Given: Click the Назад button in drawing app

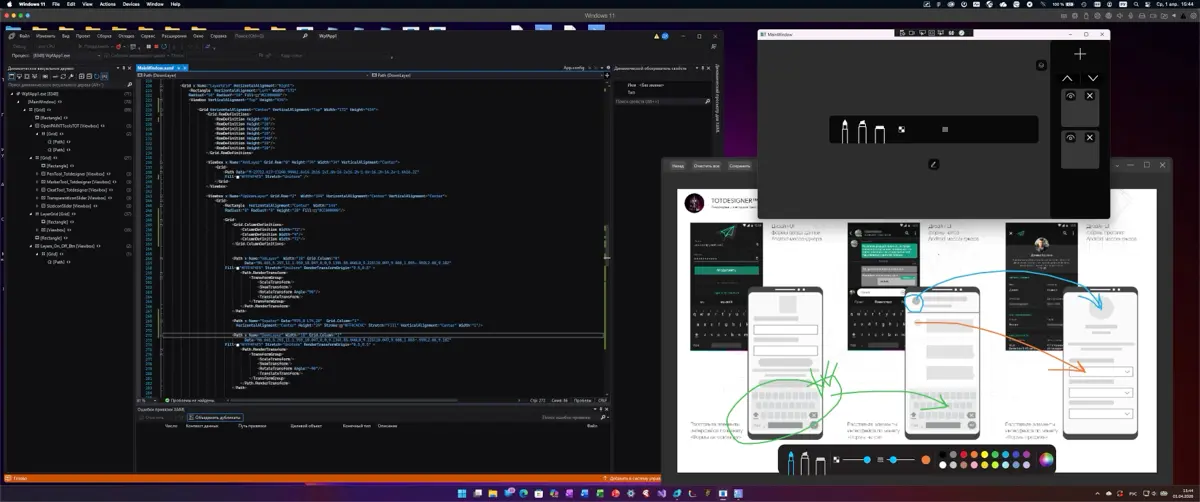Looking at the screenshot, I should pyautogui.click(x=678, y=166).
